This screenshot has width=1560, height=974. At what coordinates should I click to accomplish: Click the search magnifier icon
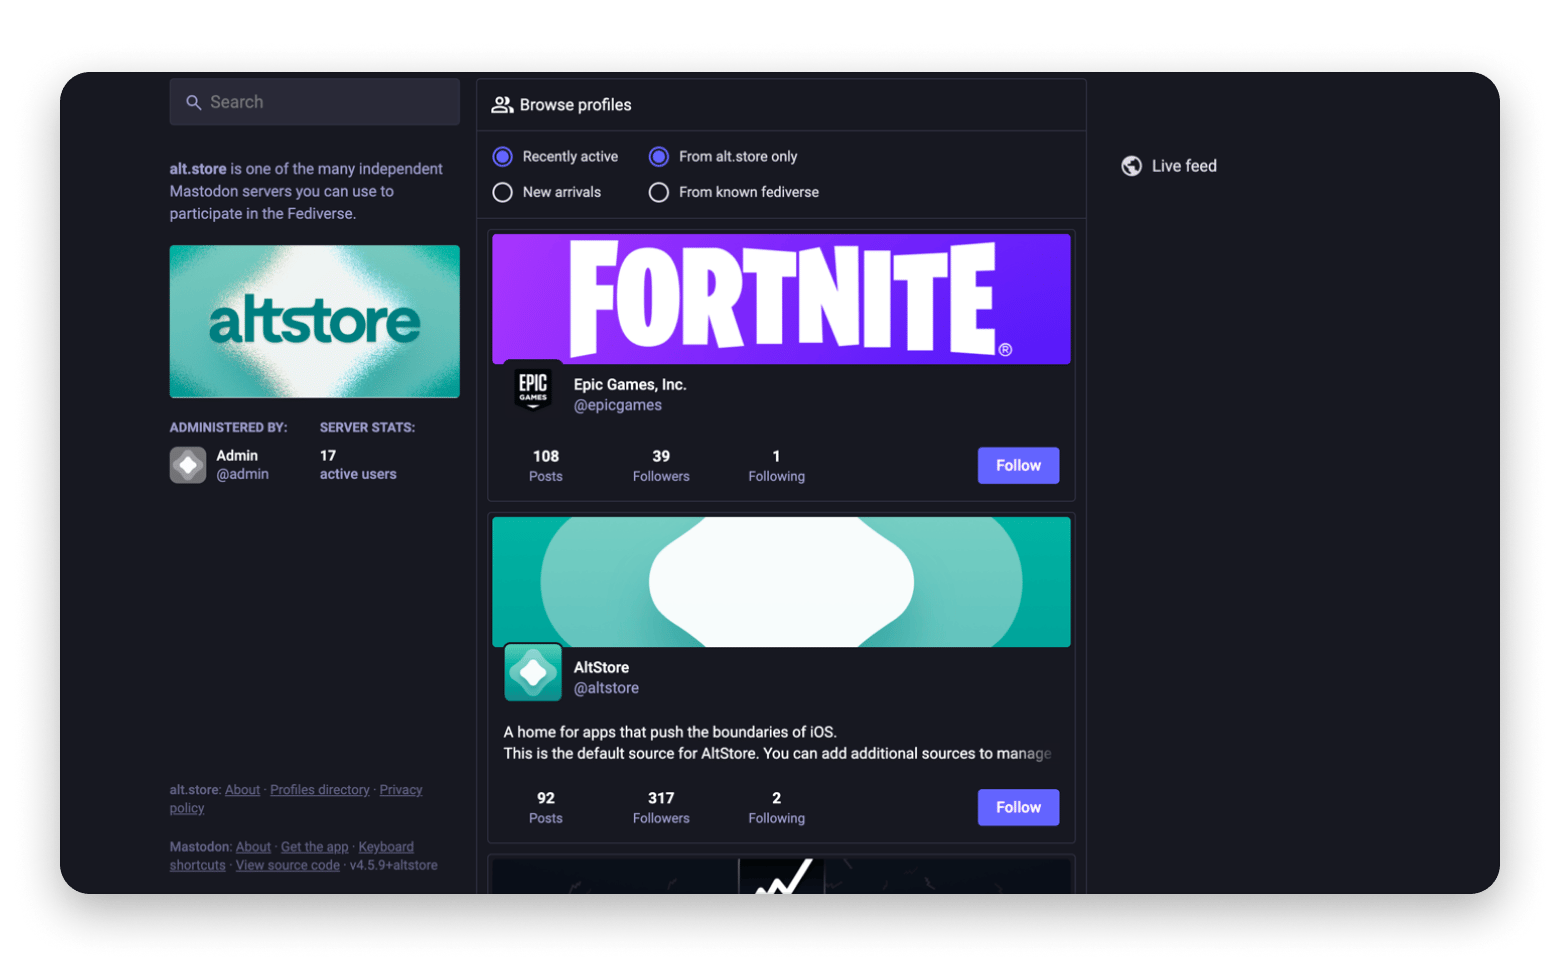pos(194,102)
